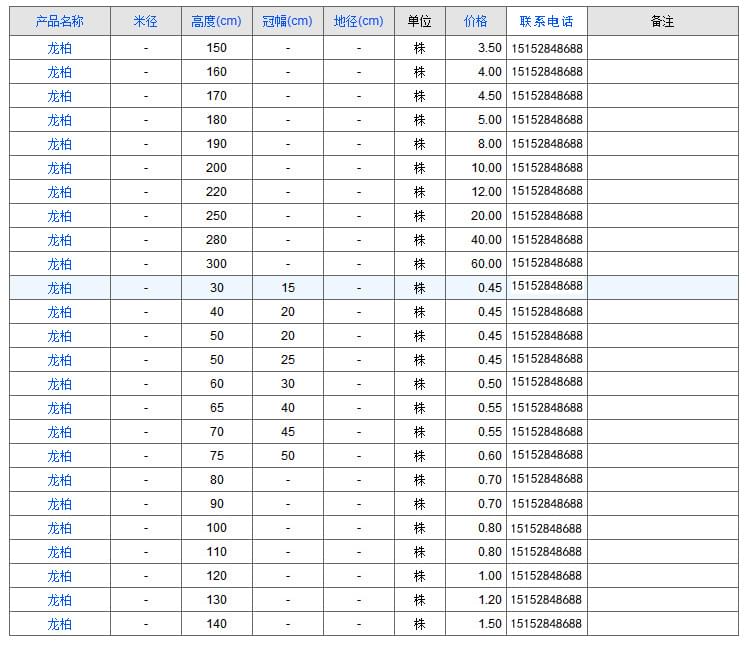
Task: Open 龙柏 link in the 220 height row
Action: [60, 192]
